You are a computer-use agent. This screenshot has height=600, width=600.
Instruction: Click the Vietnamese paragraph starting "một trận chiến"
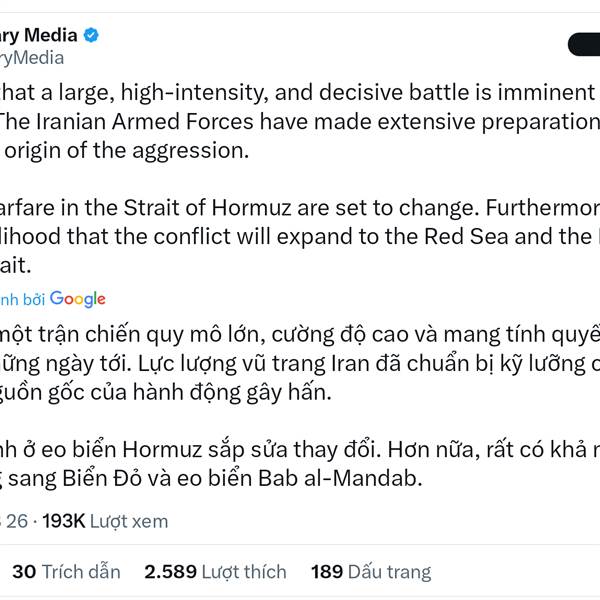click(x=300, y=333)
